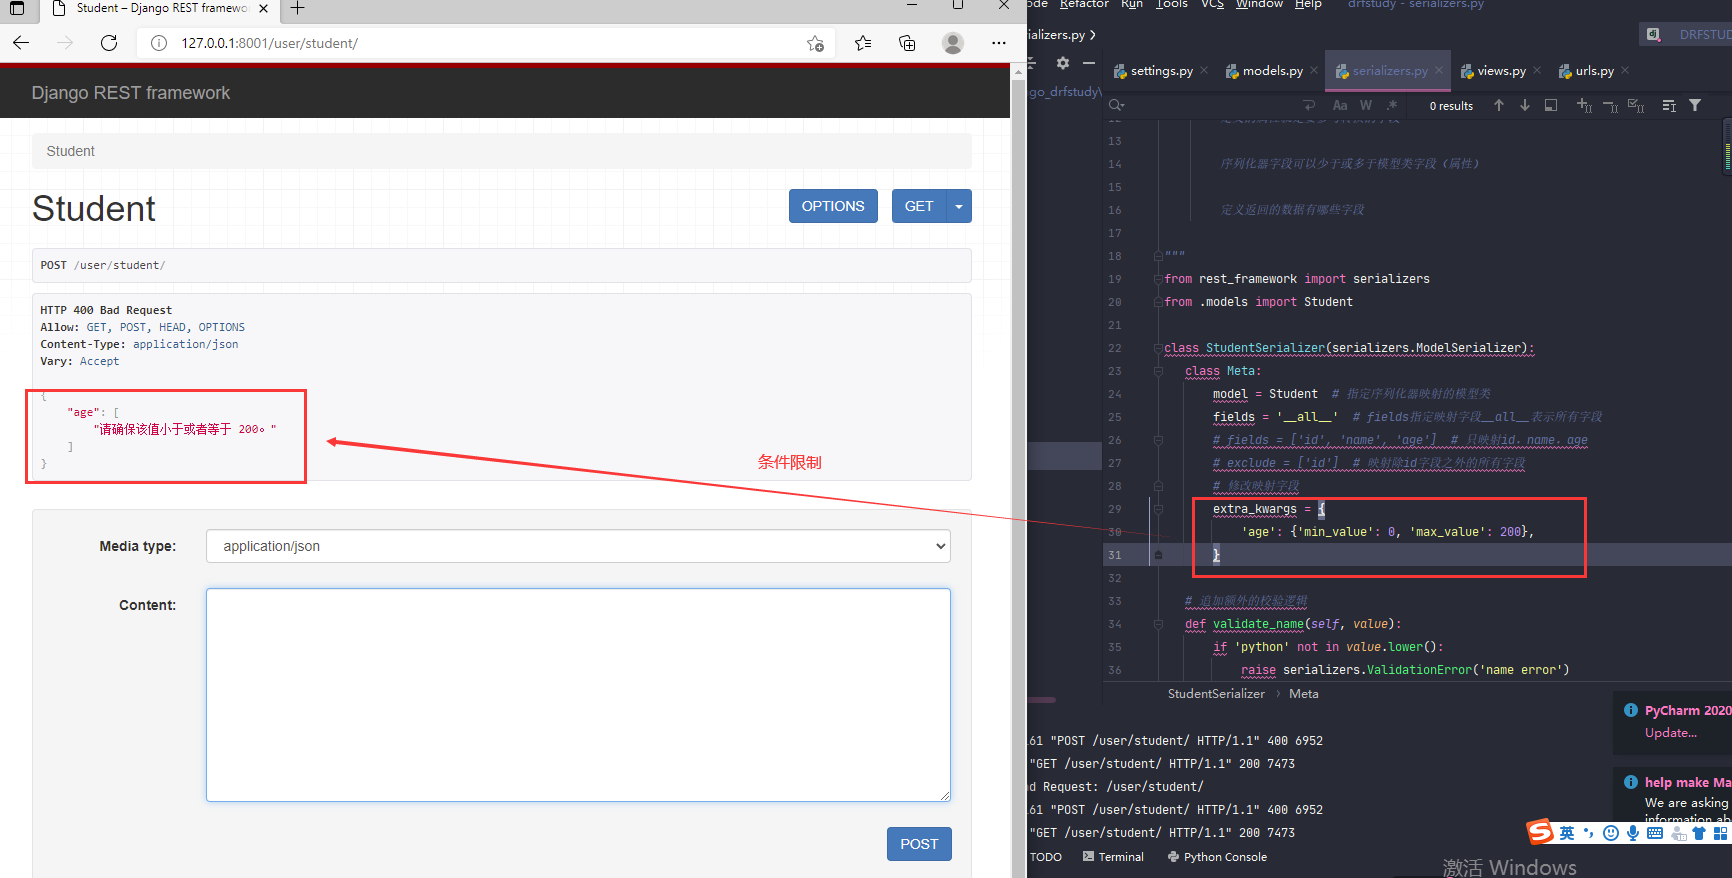Viewport: 1732px width, 878px height.
Task: Click Sogou voice input microphone
Action: pyautogui.click(x=1633, y=833)
